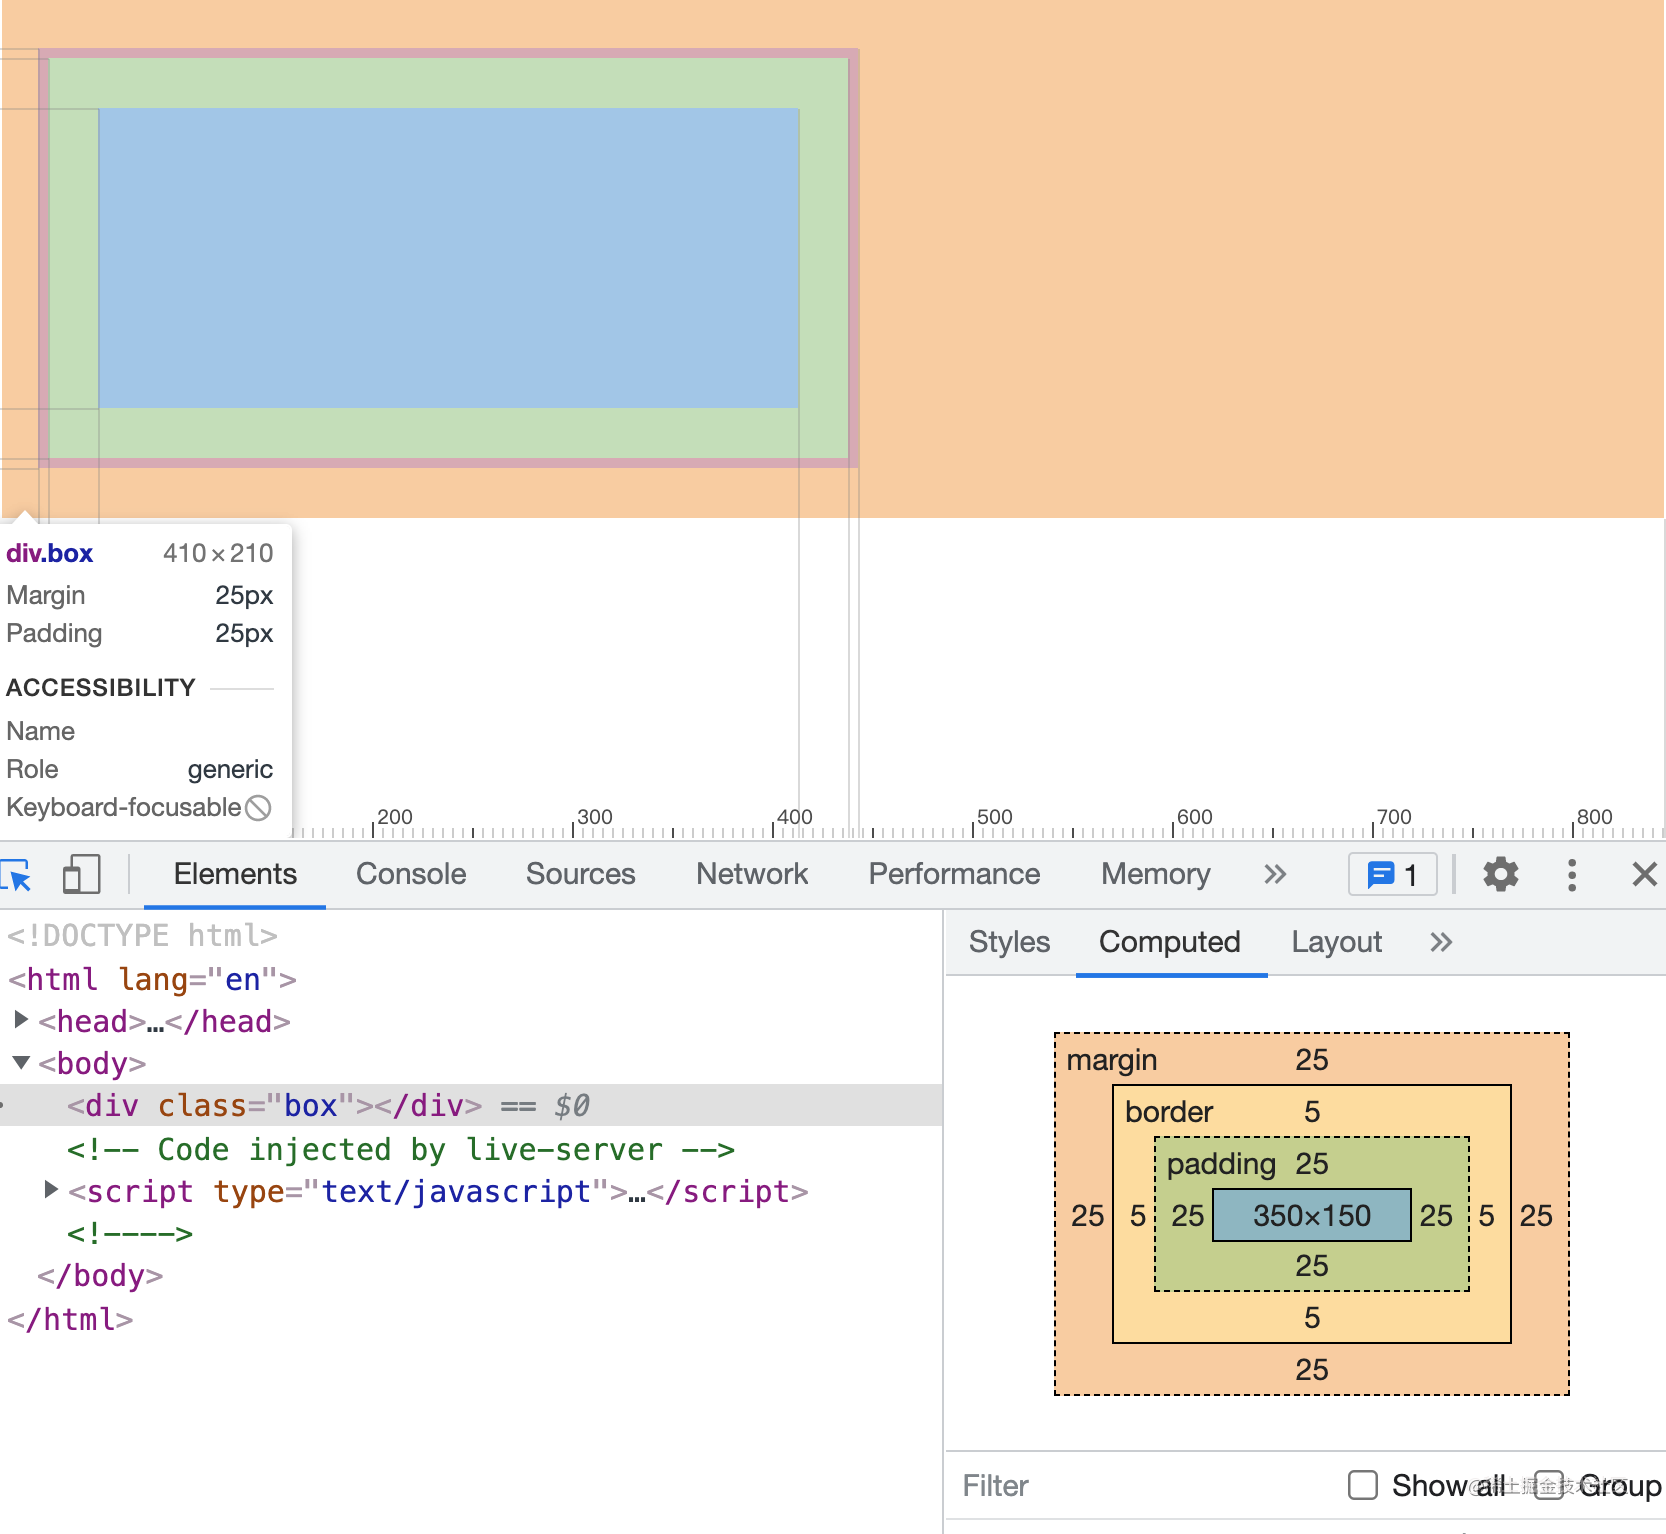Open DevTools settings gear
Image resolution: width=1666 pixels, height=1534 pixels.
(1500, 875)
